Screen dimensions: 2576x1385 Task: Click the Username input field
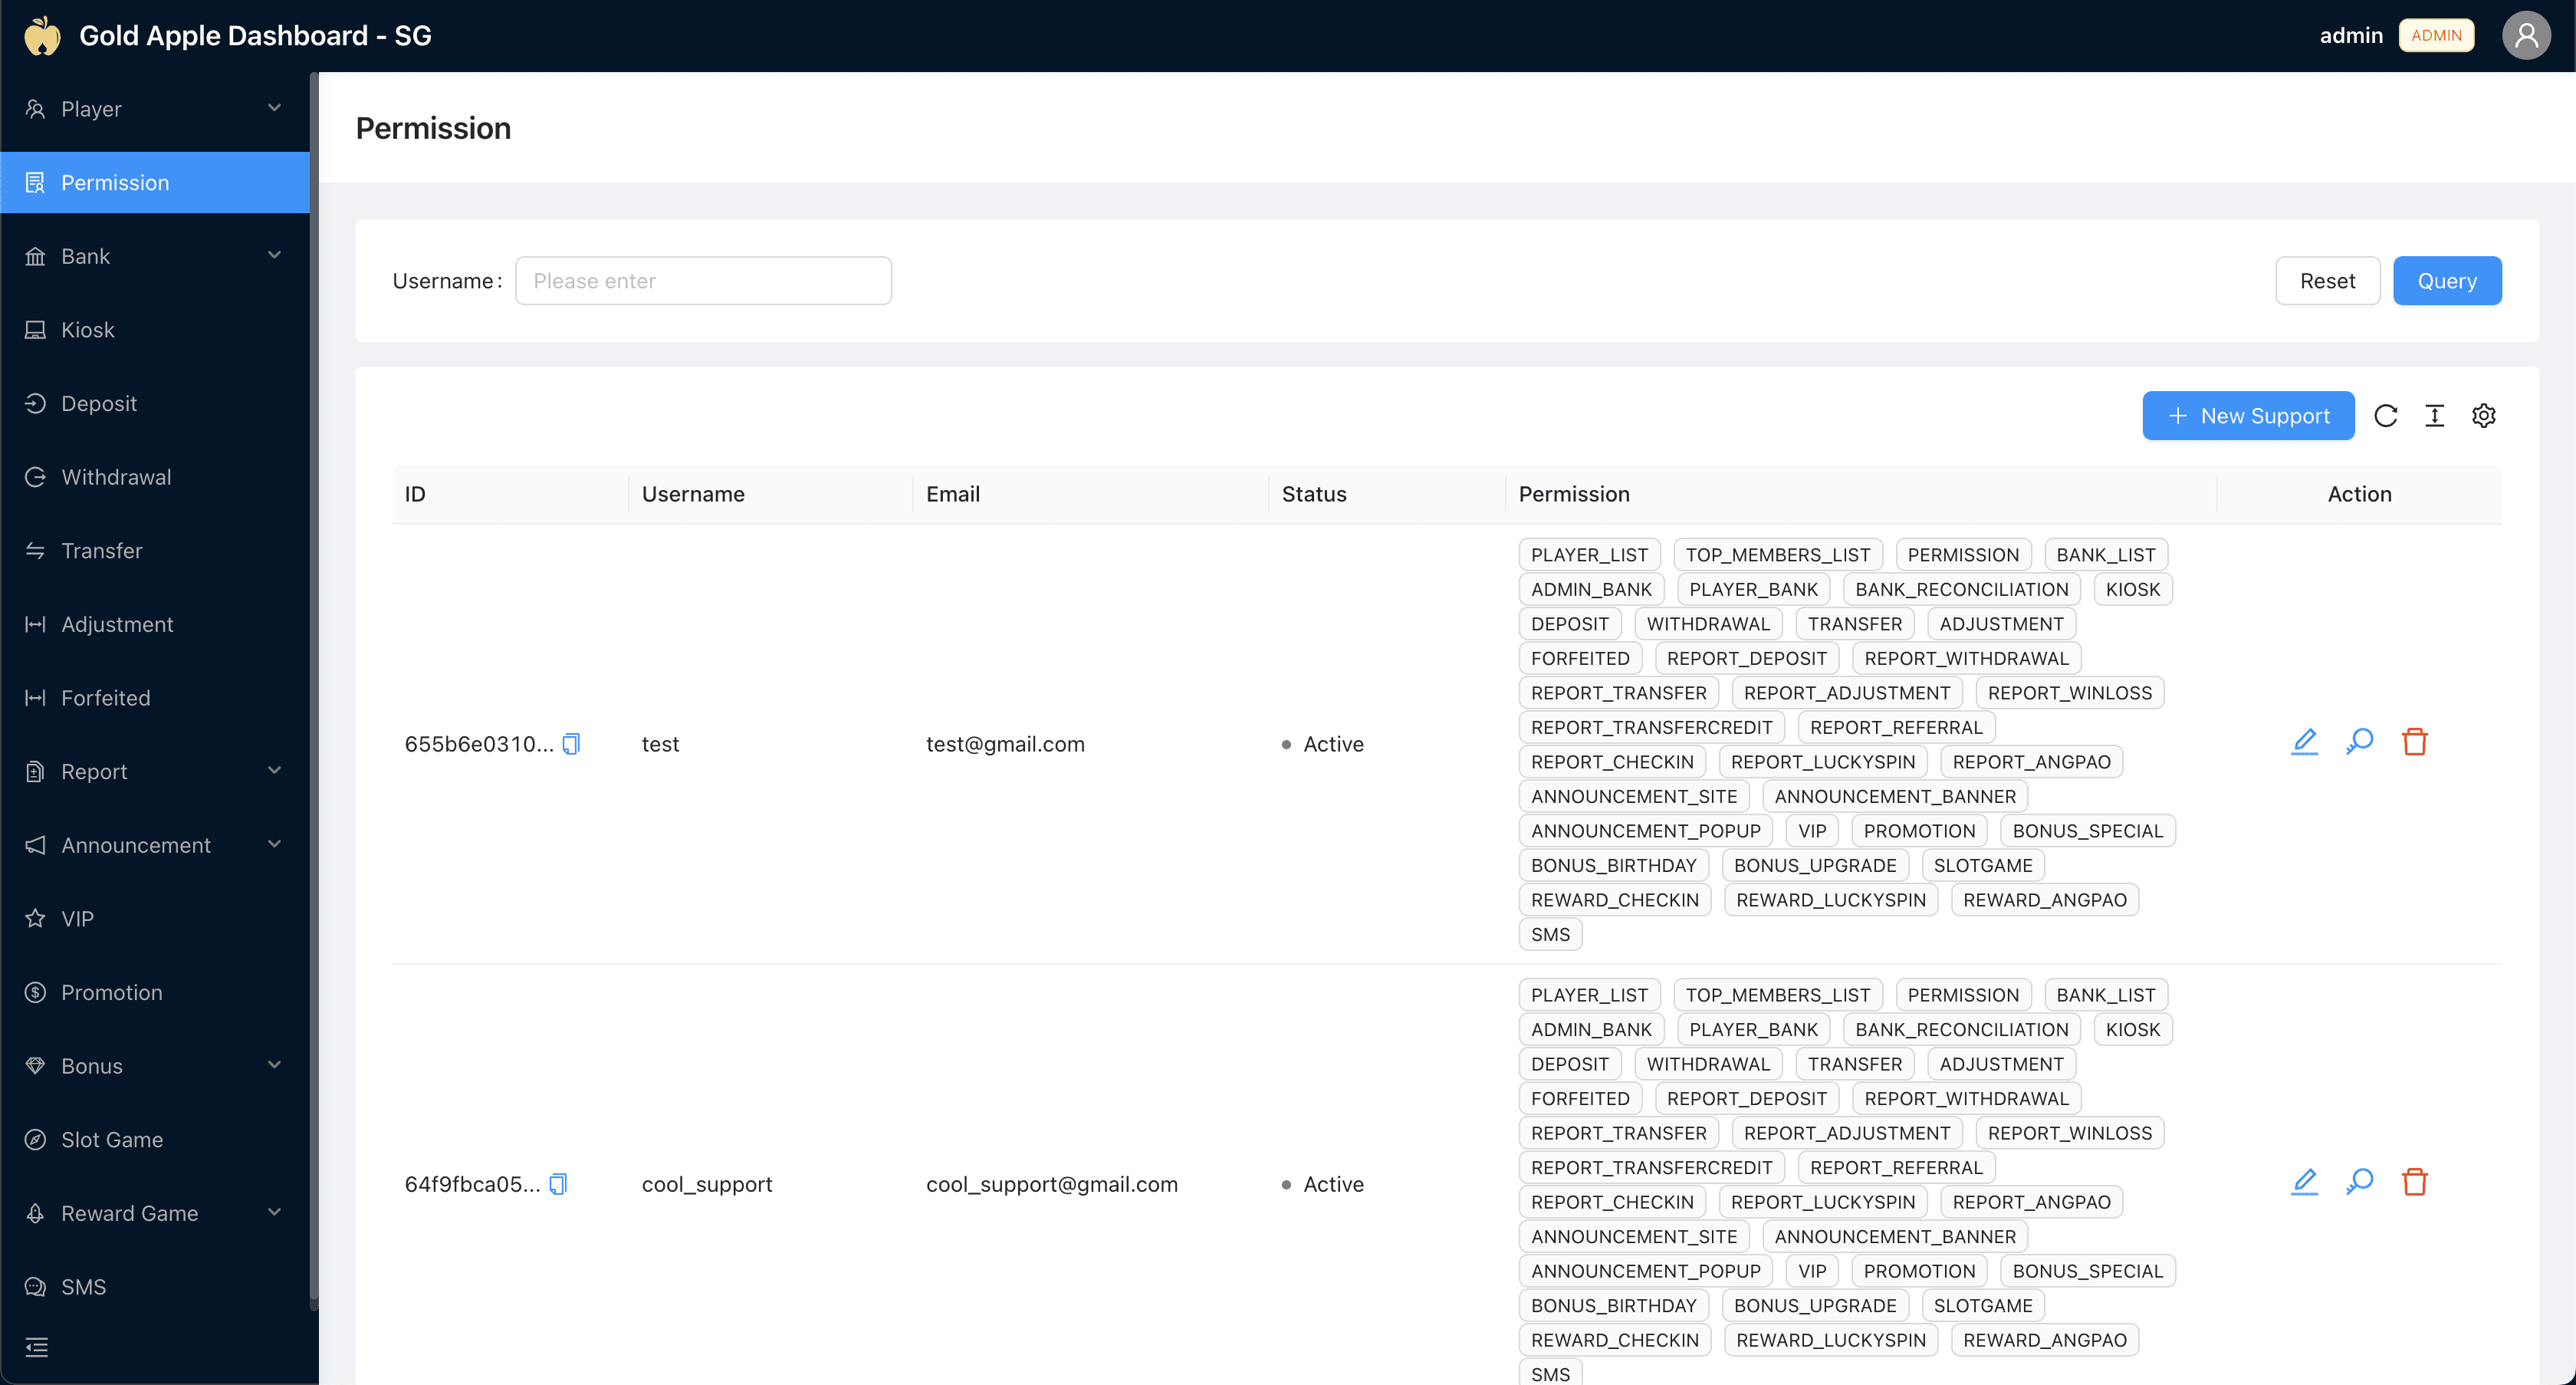703,280
